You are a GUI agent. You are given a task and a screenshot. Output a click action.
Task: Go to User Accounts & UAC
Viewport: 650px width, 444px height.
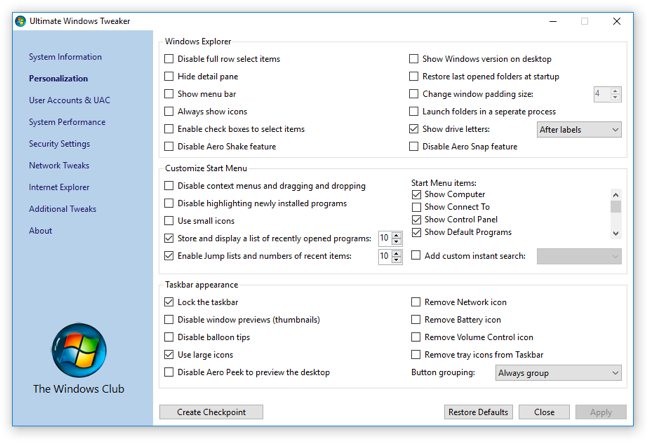tap(69, 100)
